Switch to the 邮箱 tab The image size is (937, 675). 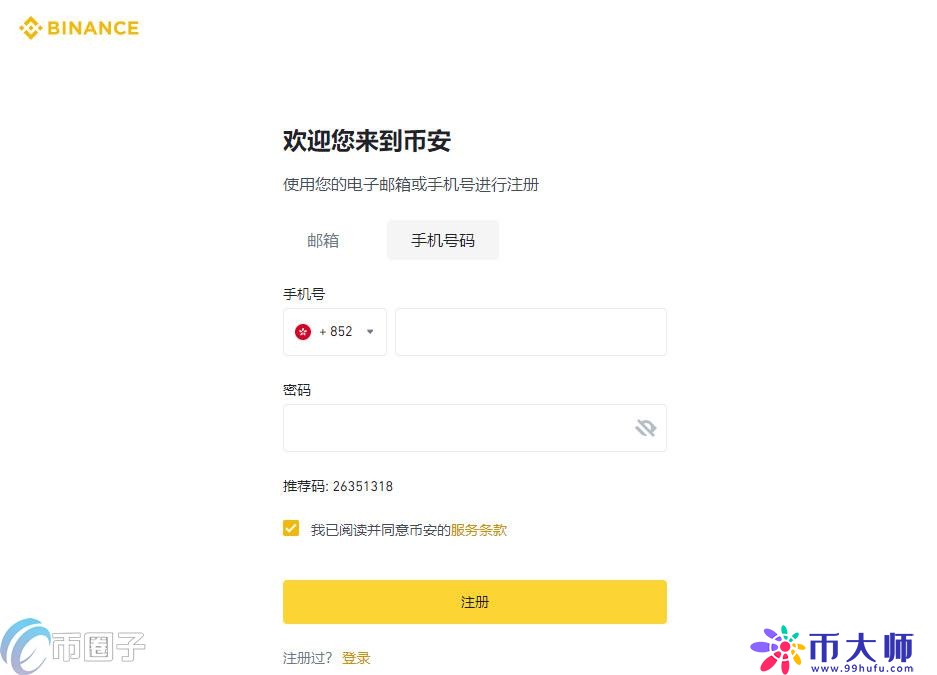pos(323,240)
